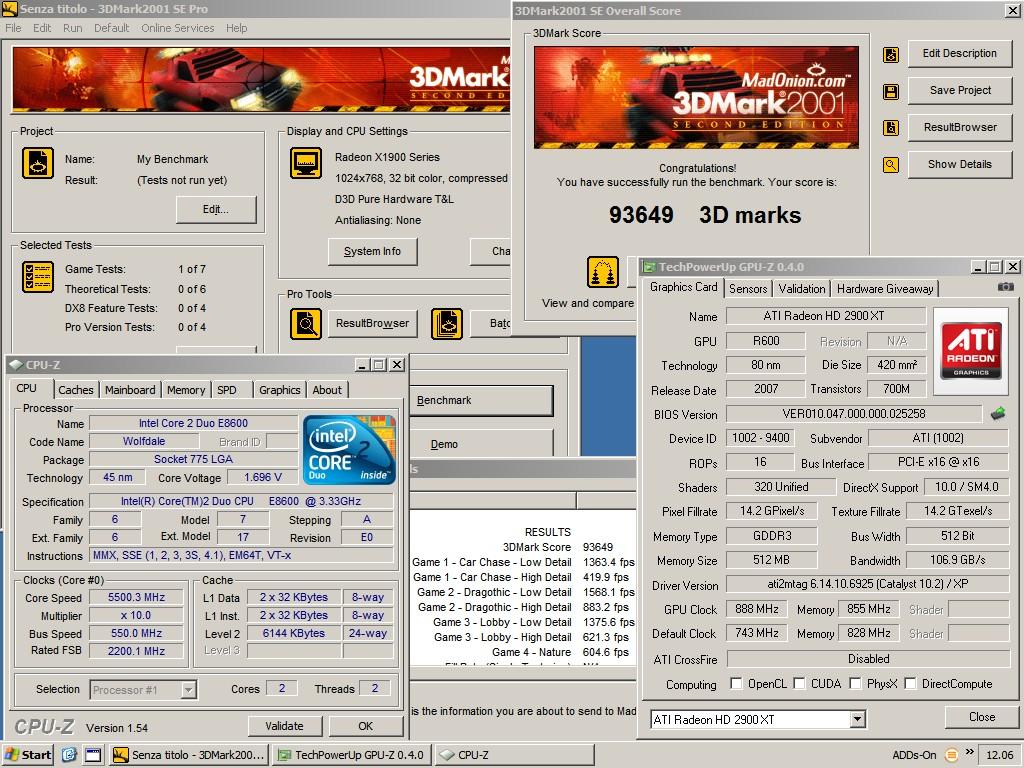Image resolution: width=1024 pixels, height=768 pixels.
Task: Open the Help menu in 3DMark2001
Action: click(x=236, y=28)
